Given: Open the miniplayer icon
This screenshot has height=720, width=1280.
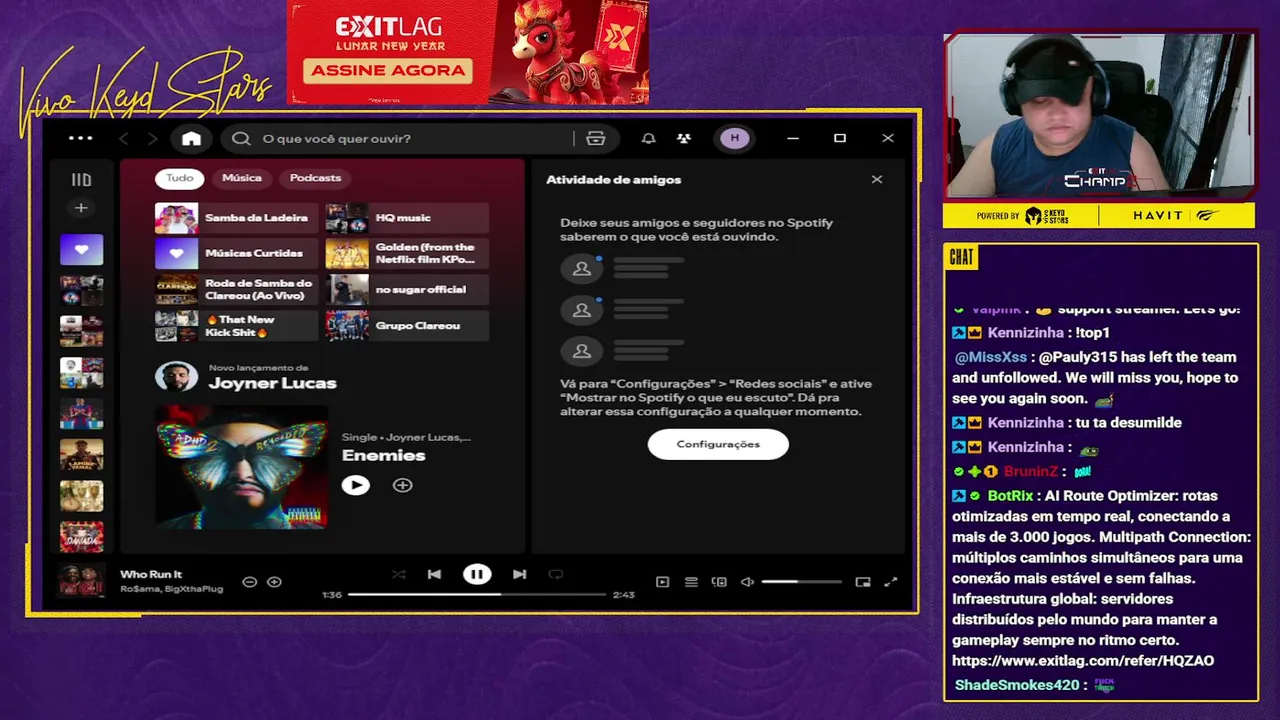Looking at the screenshot, I should tap(863, 582).
